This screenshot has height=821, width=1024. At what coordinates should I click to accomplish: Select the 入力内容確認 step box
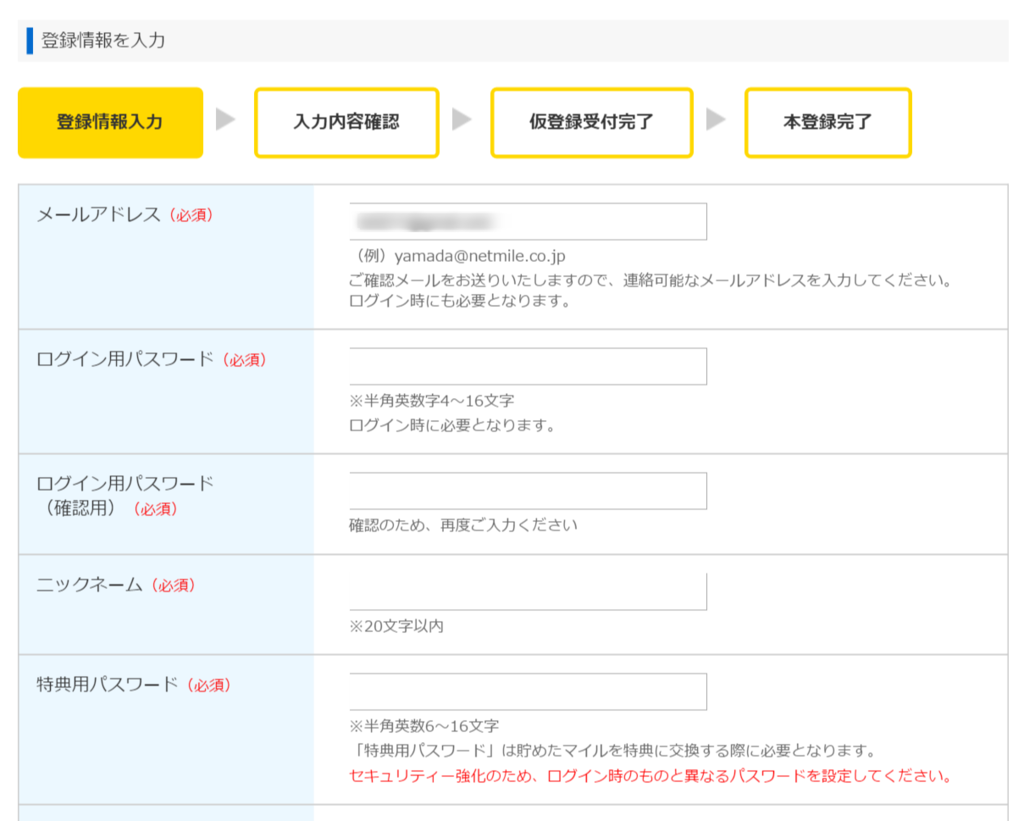[346, 122]
